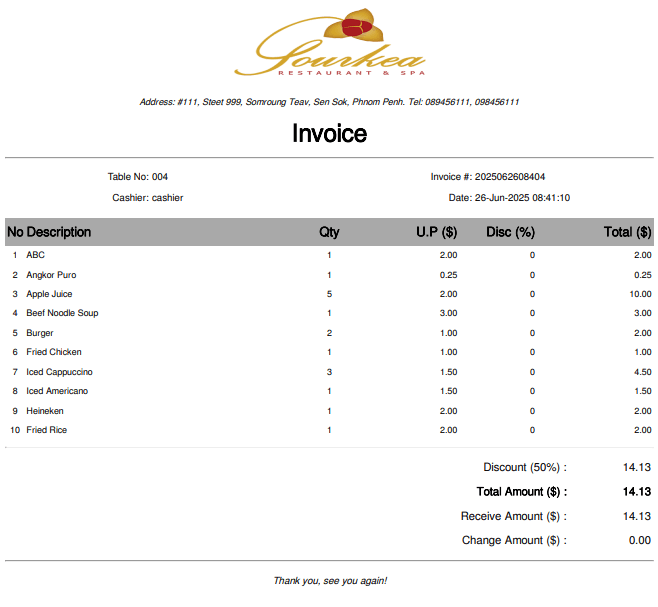Click the Total Amount ($) label
Image resolution: width=658 pixels, height=607 pixels.
[x=521, y=492]
